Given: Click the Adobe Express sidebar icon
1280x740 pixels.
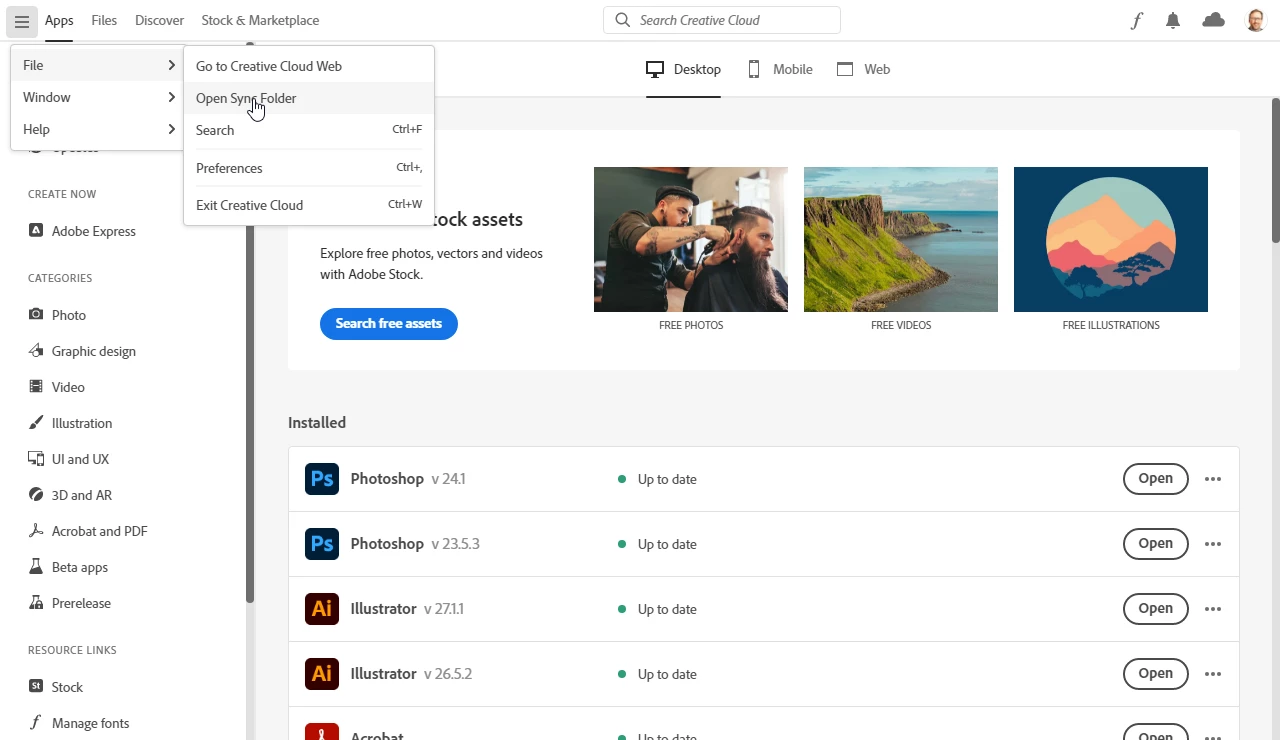Looking at the screenshot, I should coord(36,231).
